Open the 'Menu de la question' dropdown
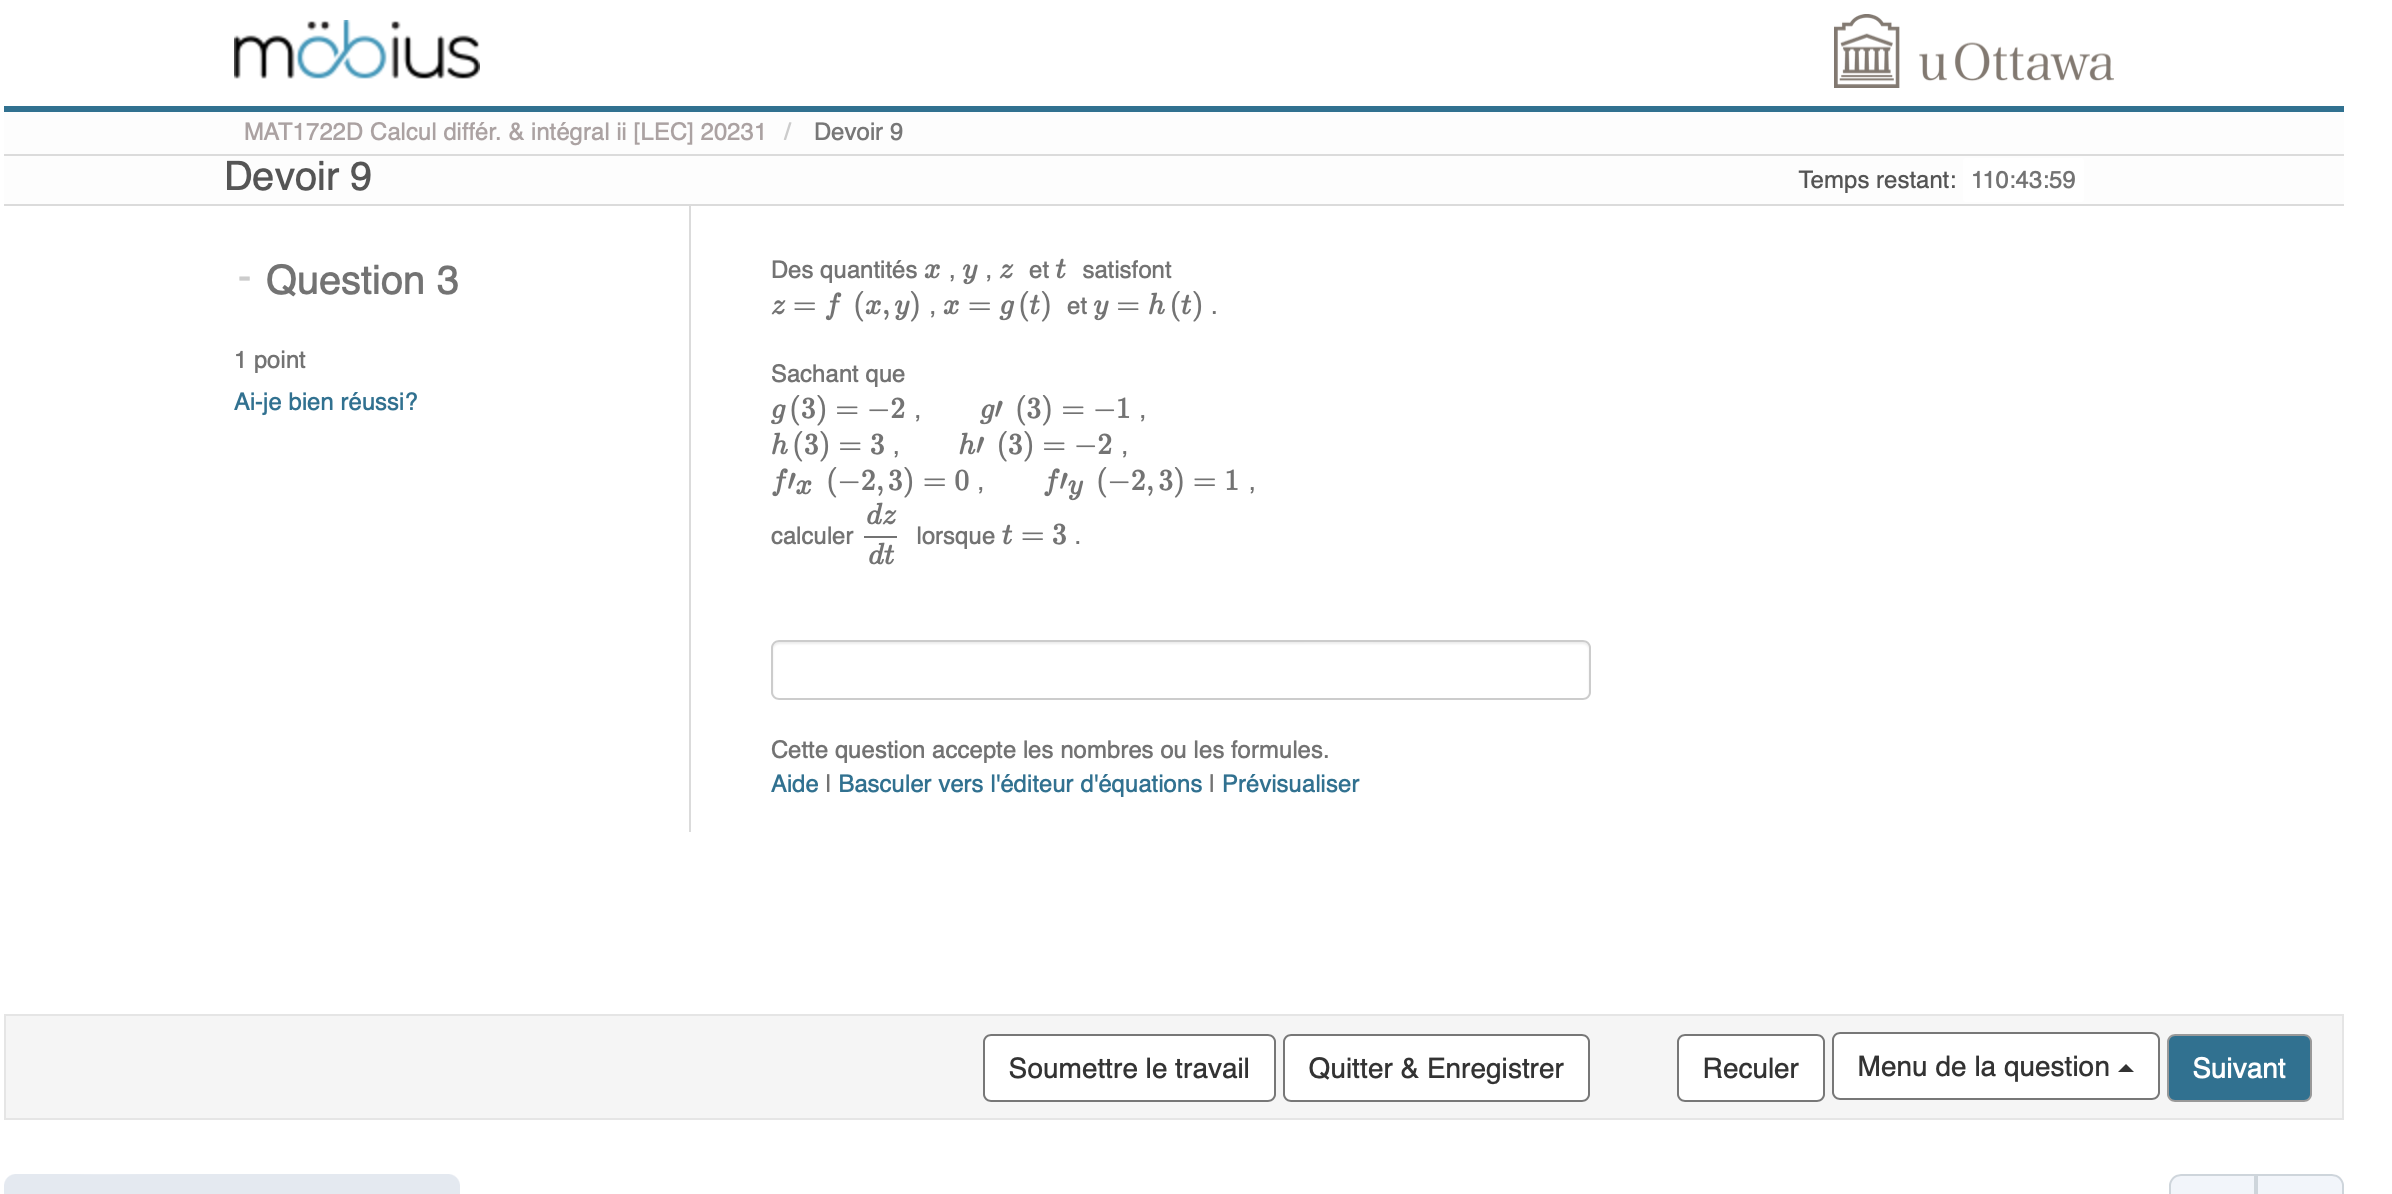This screenshot has width=2392, height=1194. 1994,1067
